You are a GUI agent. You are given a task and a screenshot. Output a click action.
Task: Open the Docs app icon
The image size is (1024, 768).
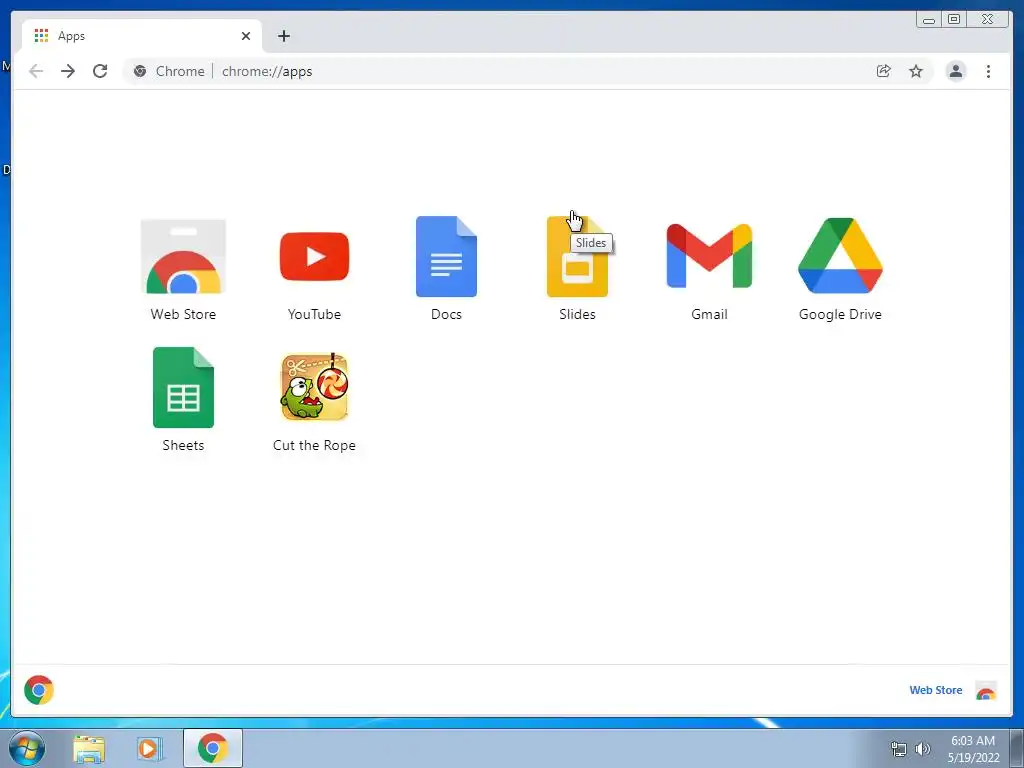(446, 257)
